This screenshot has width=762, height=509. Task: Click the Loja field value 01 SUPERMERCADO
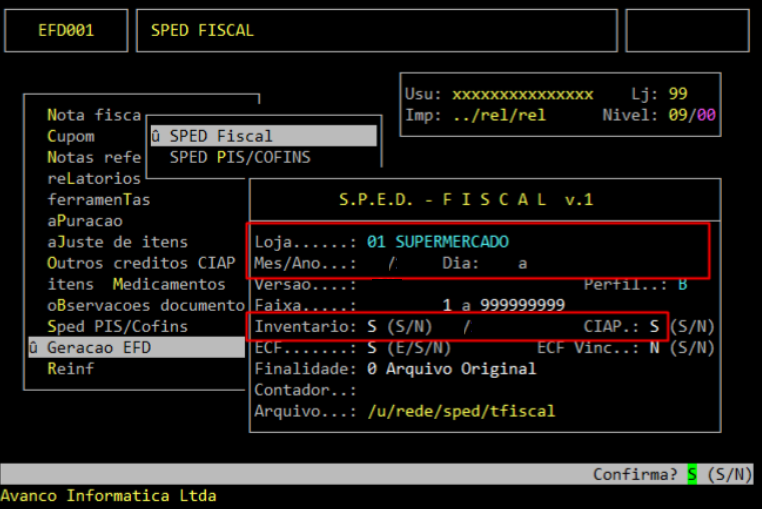tap(437, 242)
